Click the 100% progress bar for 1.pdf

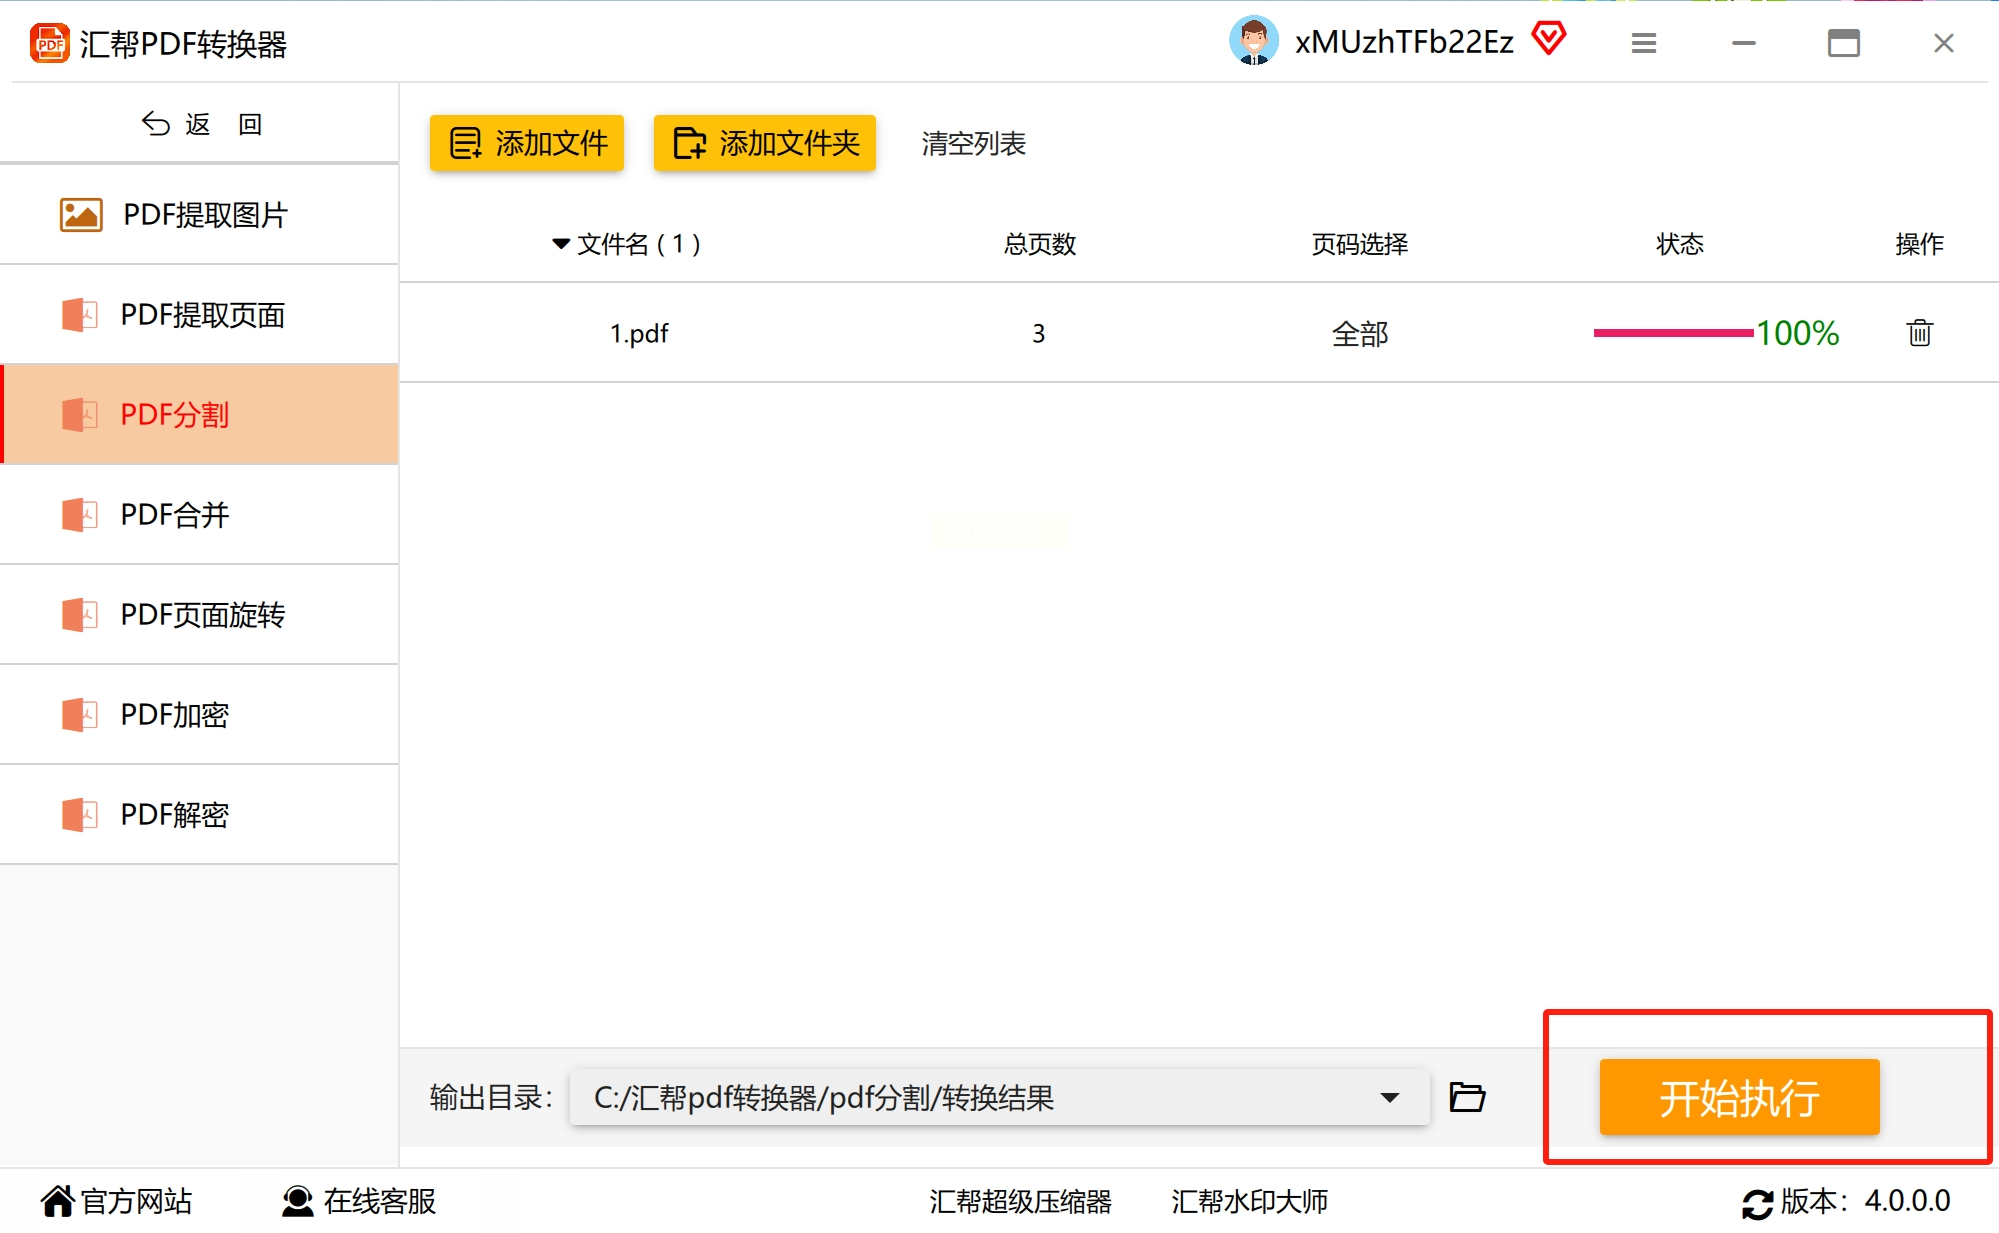click(x=1672, y=333)
